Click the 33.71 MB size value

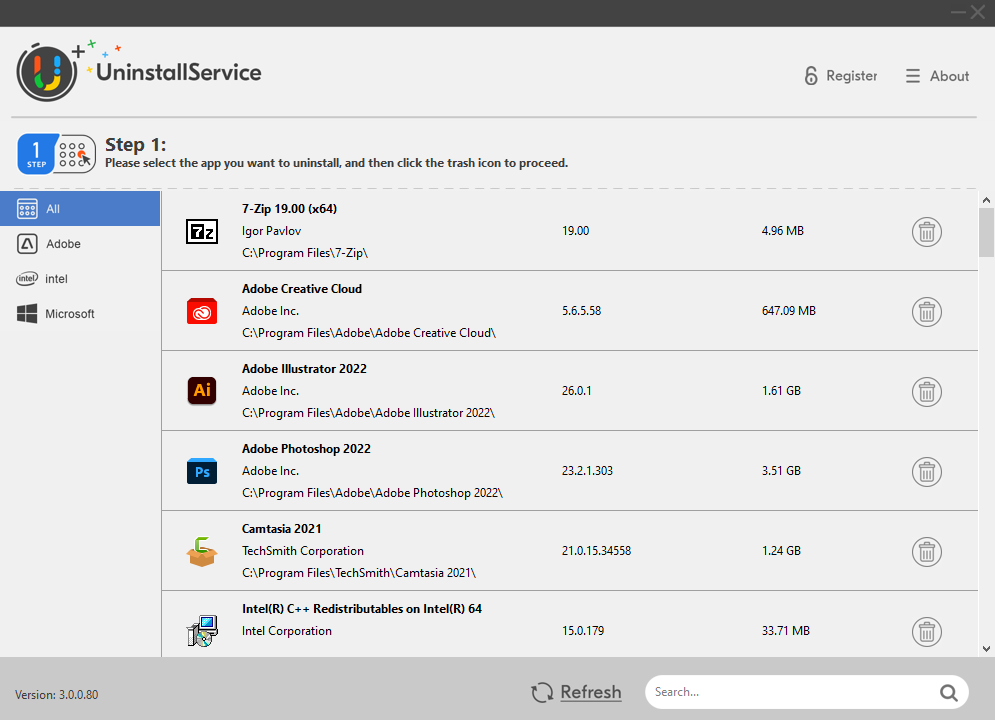tap(786, 631)
